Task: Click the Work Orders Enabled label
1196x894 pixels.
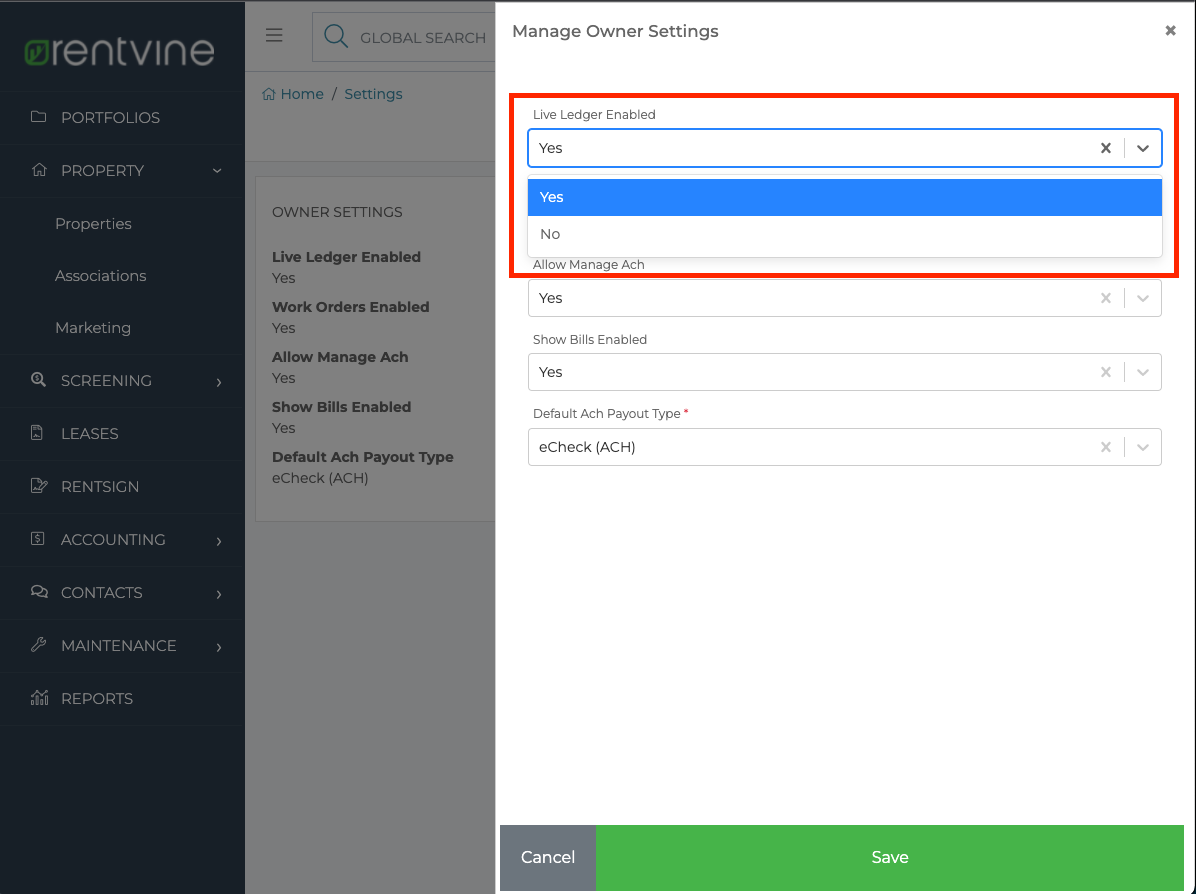Action: [x=351, y=307]
